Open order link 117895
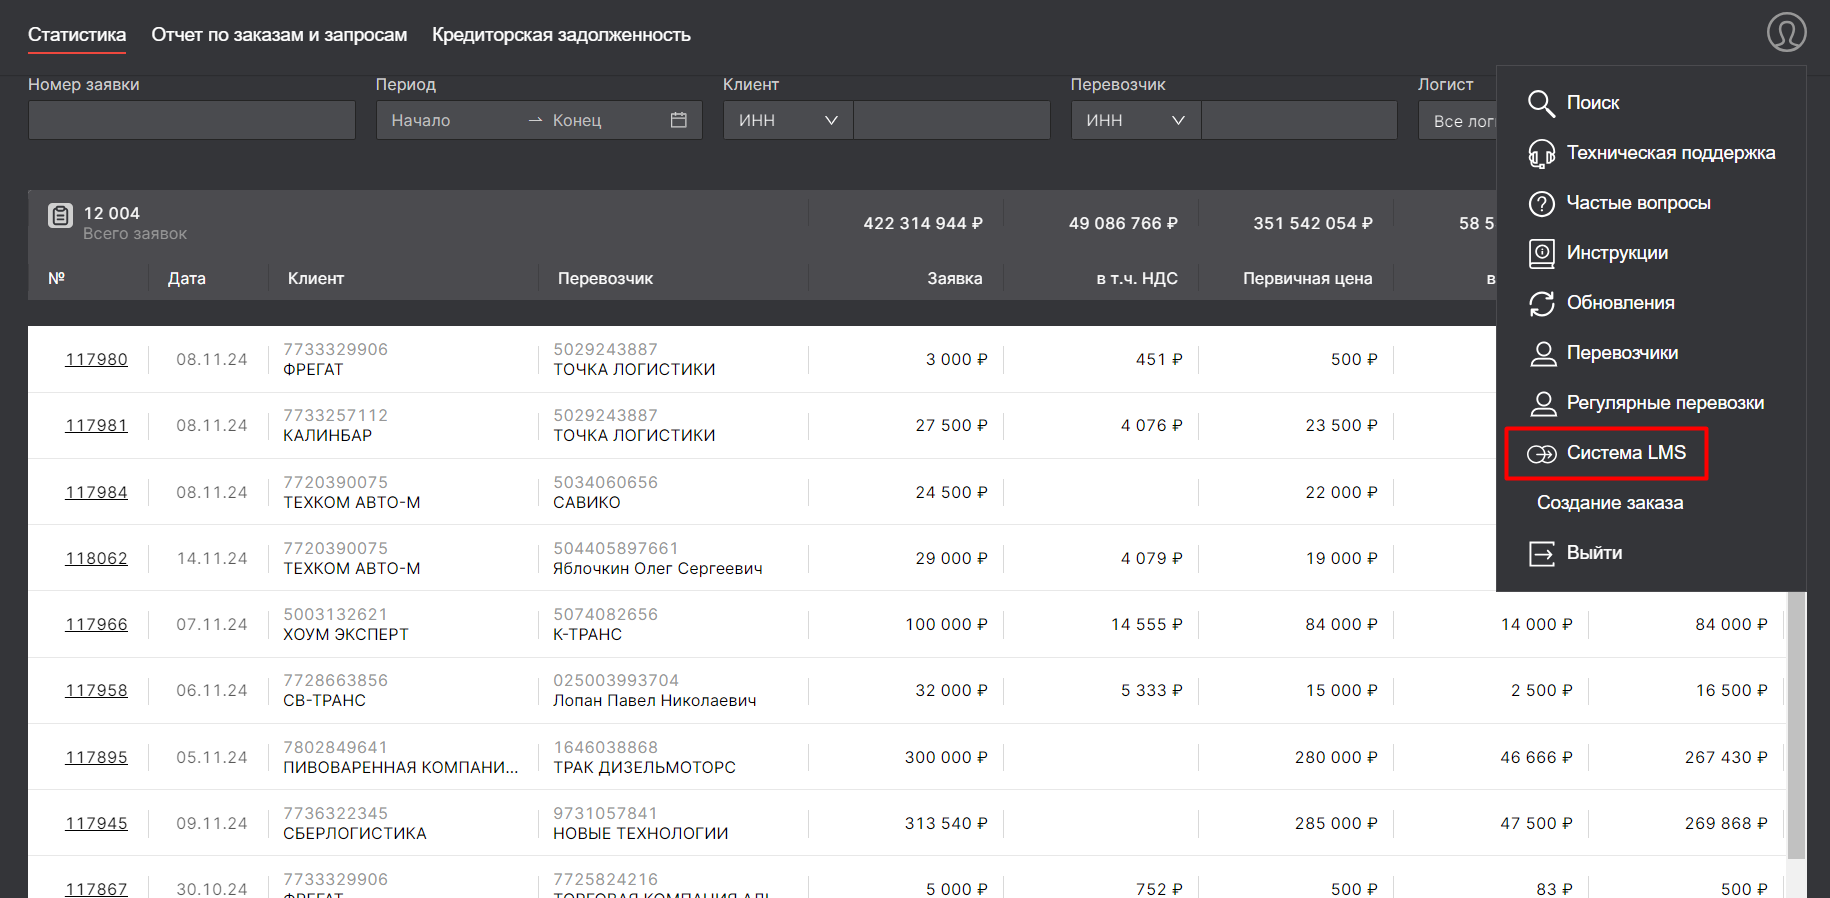This screenshot has width=1830, height=898. pos(96,757)
